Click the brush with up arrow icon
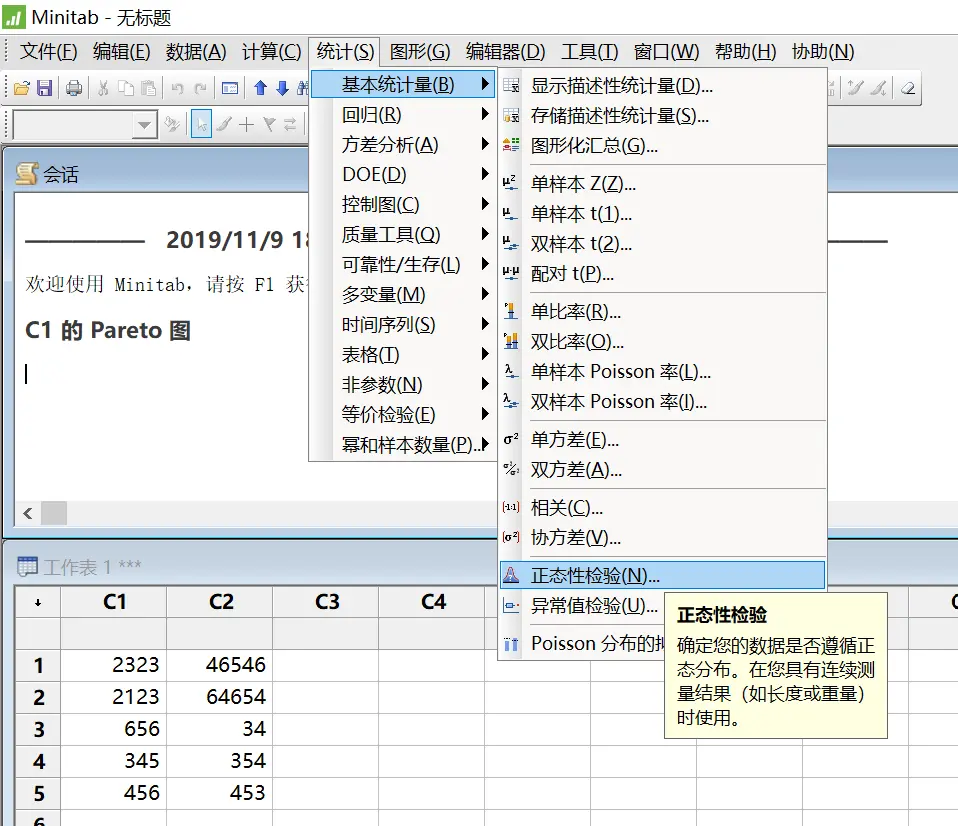This screenshot has width=958, height=826. click(855, 89)
